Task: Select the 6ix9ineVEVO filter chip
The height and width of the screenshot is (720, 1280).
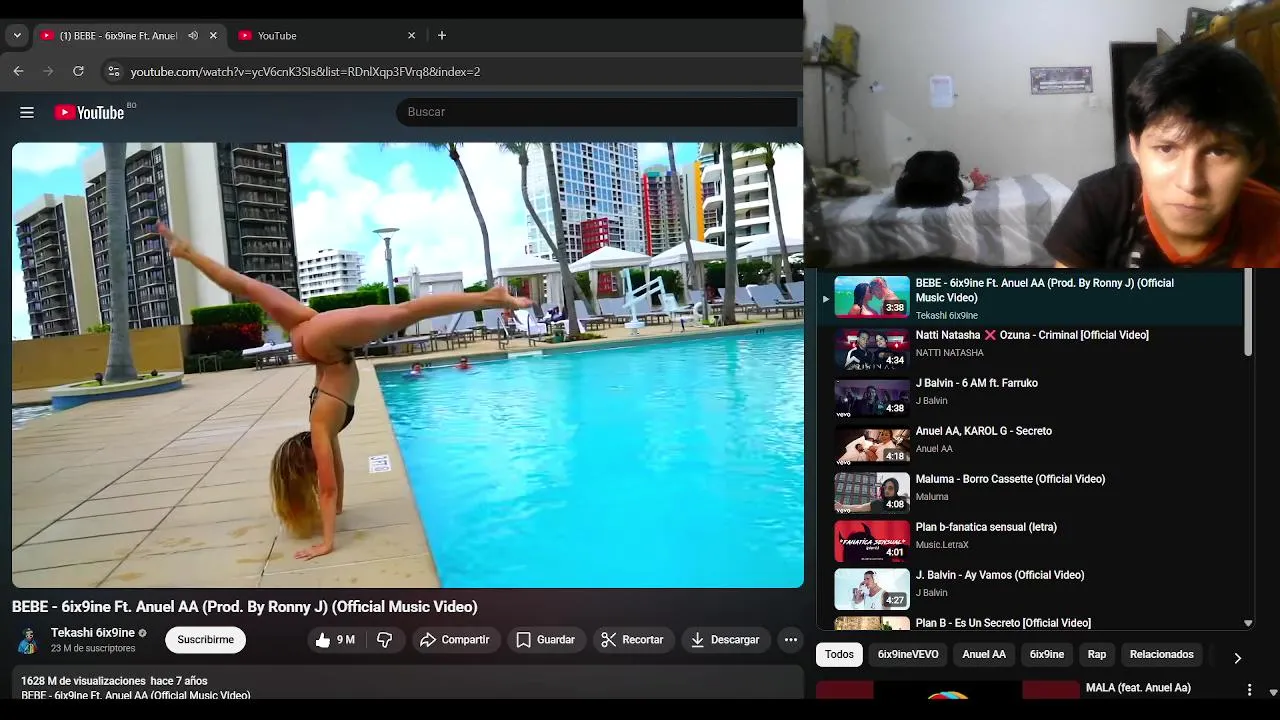Action: click(908, 654)
